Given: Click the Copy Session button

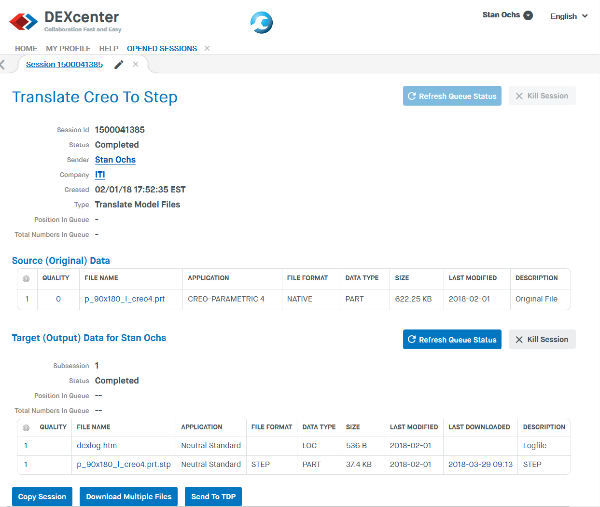Looking at the screenshot, I should click(42, 497).
